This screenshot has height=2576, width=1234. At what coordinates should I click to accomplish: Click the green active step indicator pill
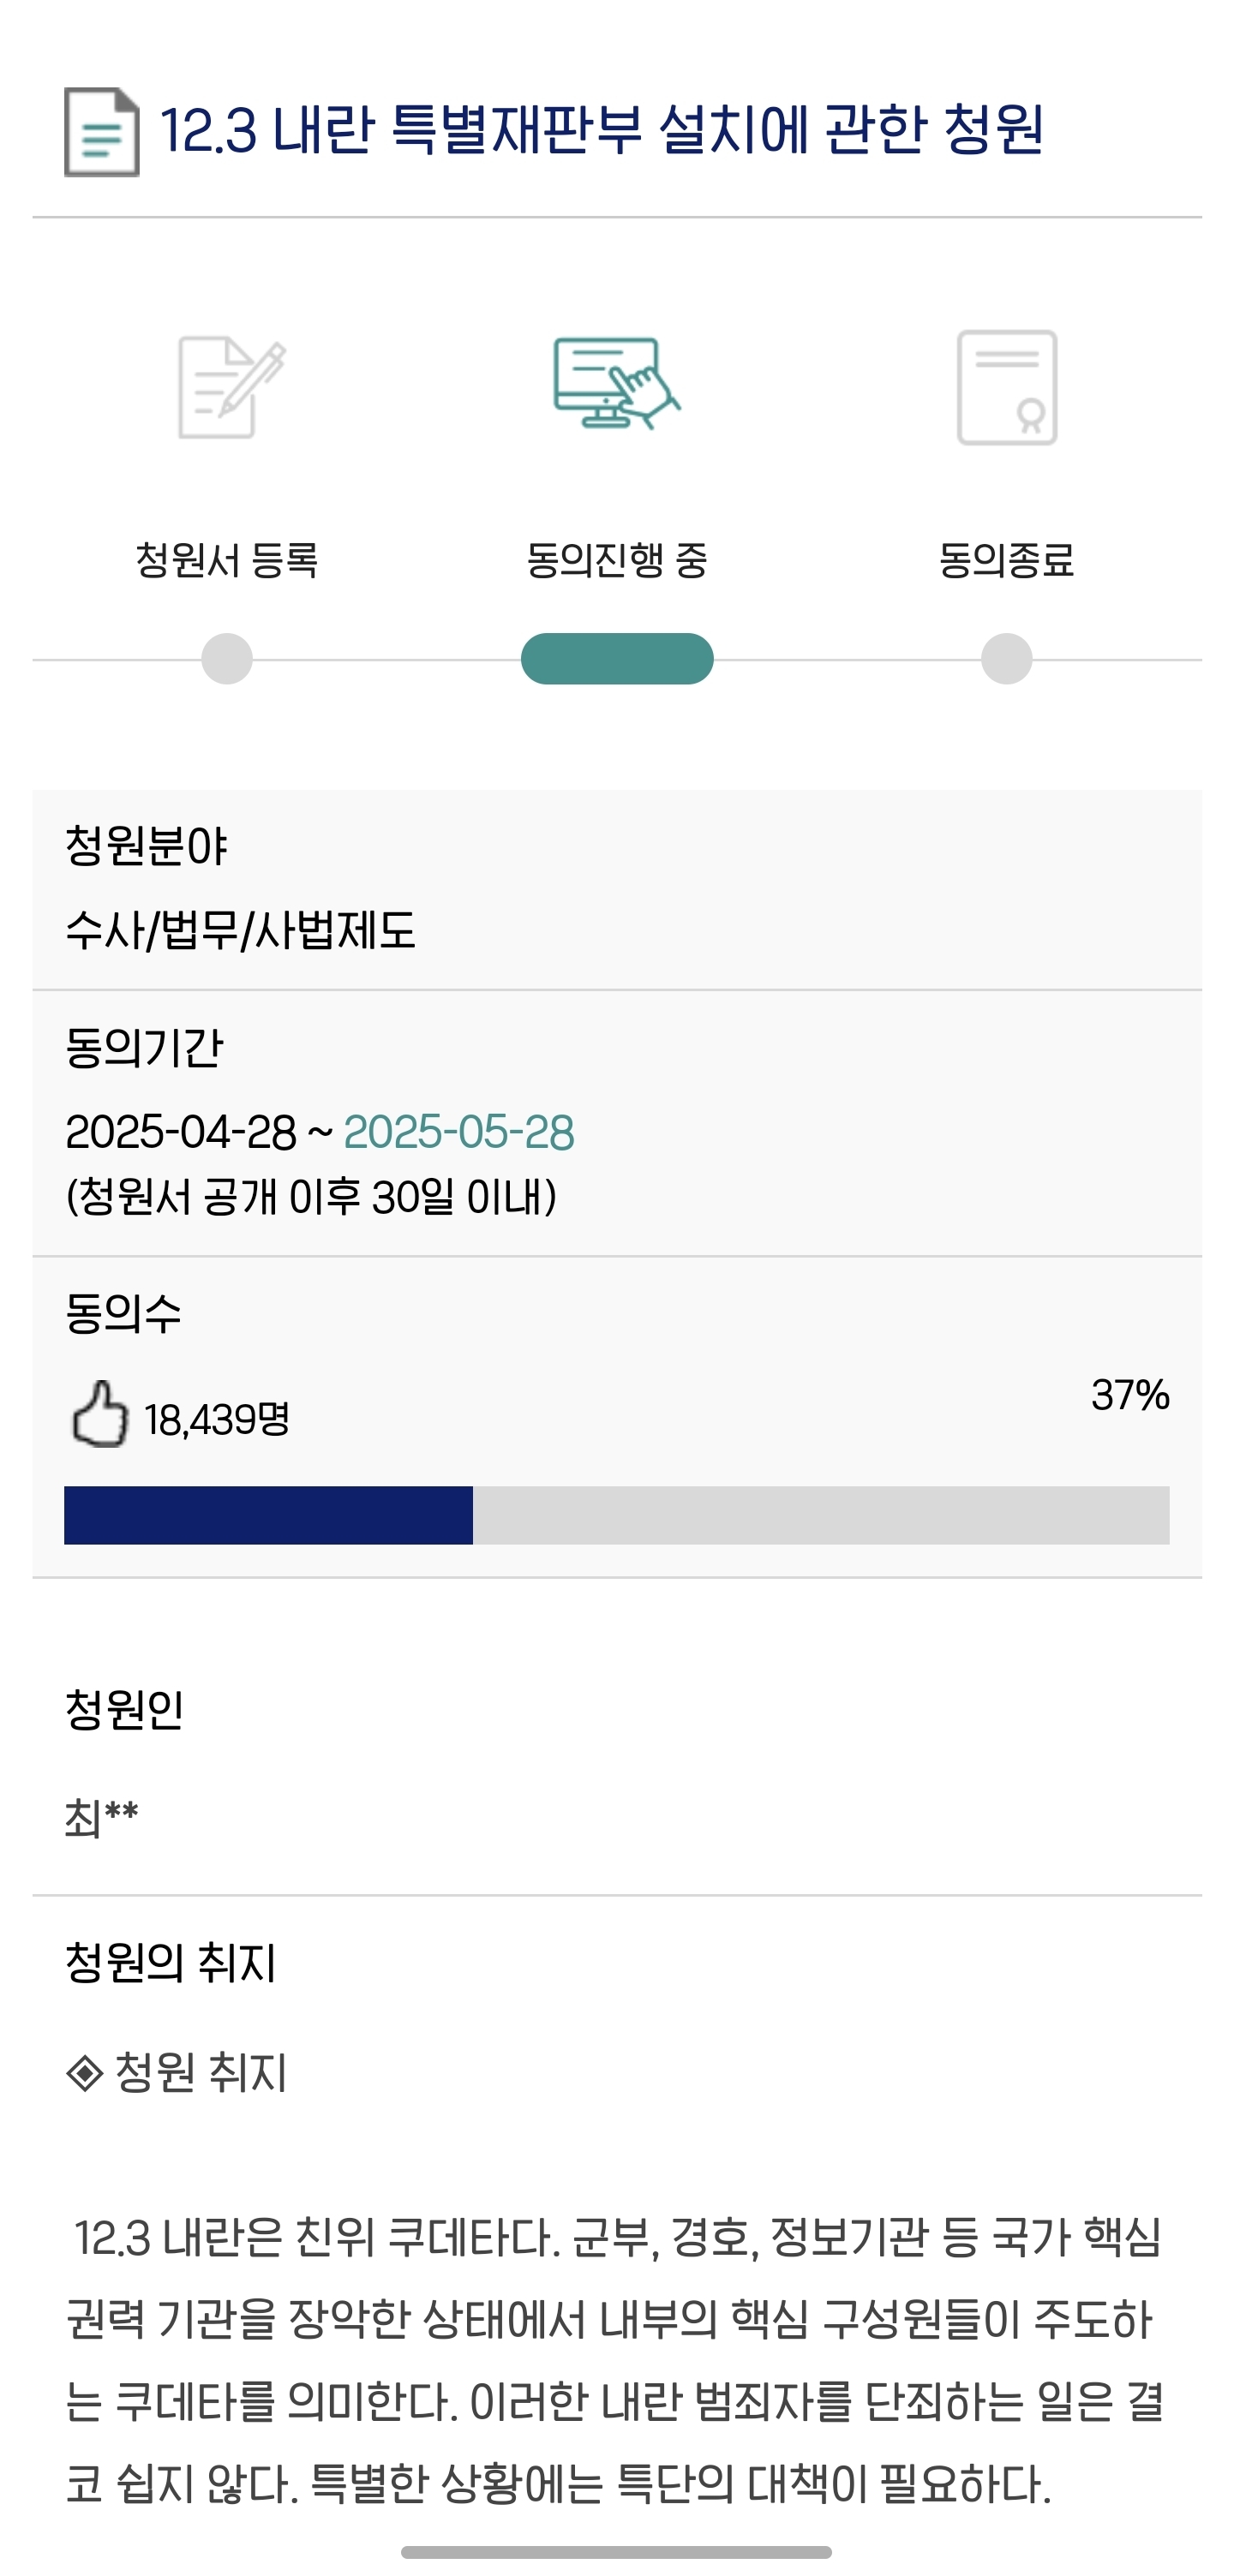616,659
